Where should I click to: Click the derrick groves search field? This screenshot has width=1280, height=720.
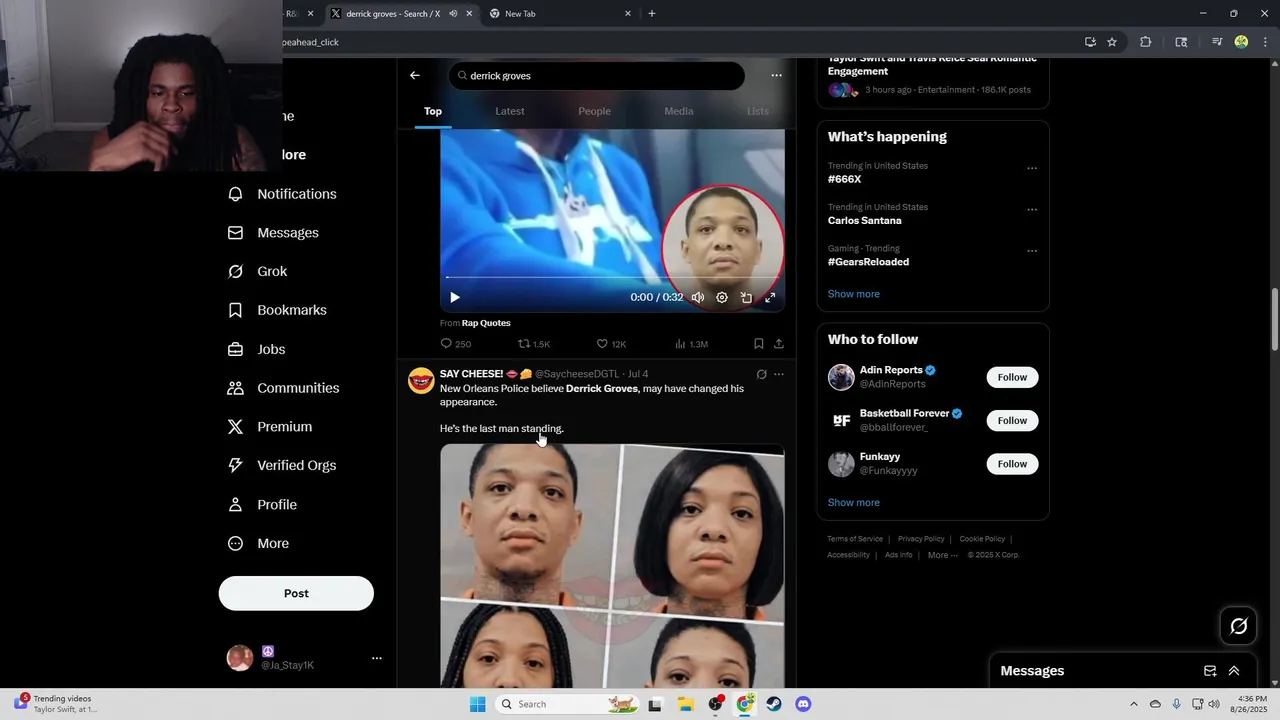click(x=597, y=75)
